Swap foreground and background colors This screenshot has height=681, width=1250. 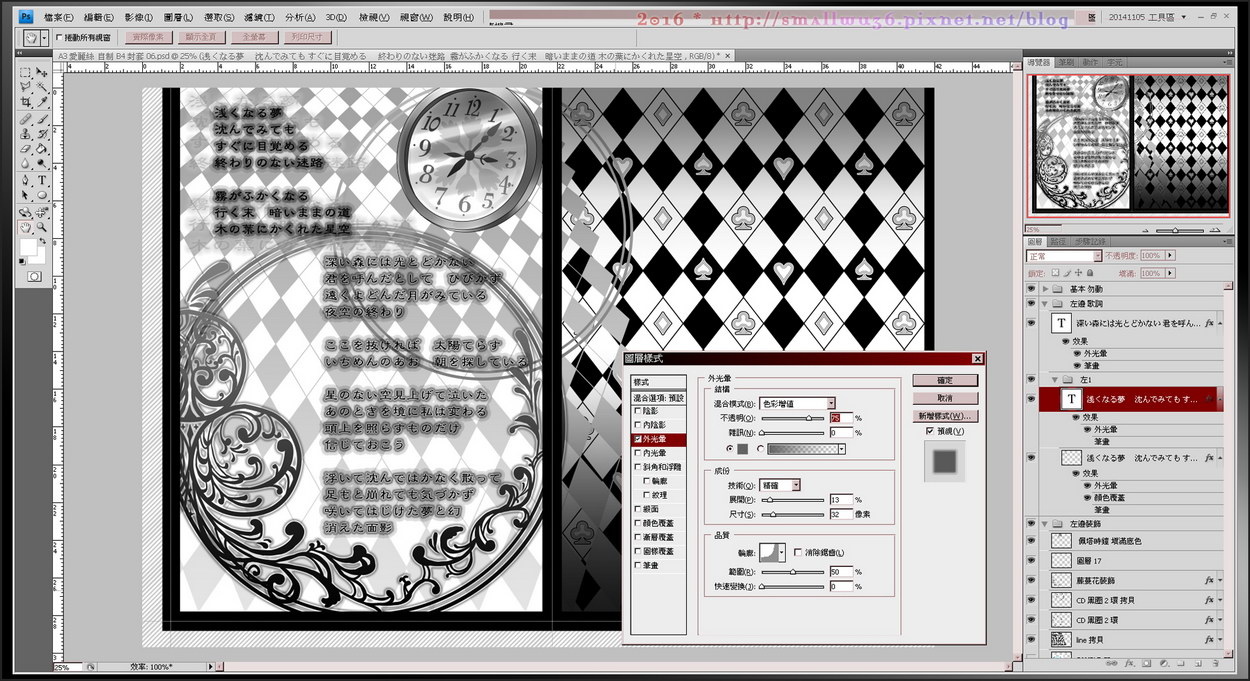(42, 241)
